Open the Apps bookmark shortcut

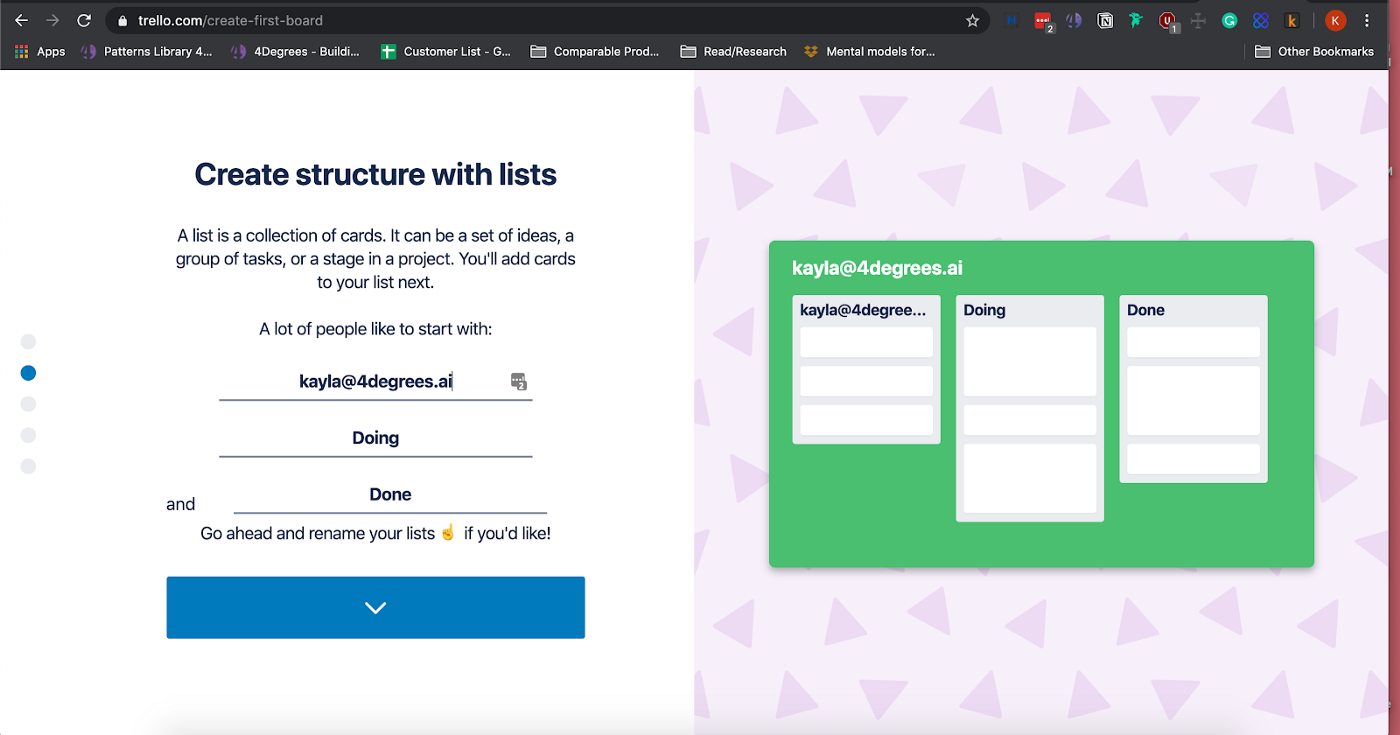point(40,51)
